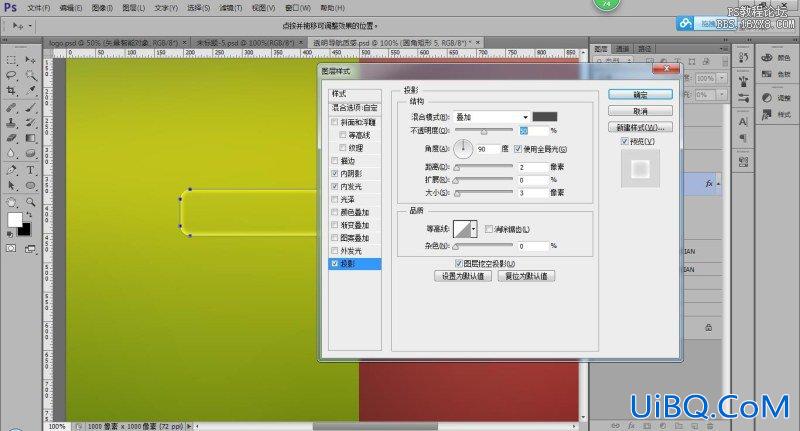Screen dimensions: 800x431
Task: Click 新建样式 (New Style) button
Action: [x=640, y=128]
